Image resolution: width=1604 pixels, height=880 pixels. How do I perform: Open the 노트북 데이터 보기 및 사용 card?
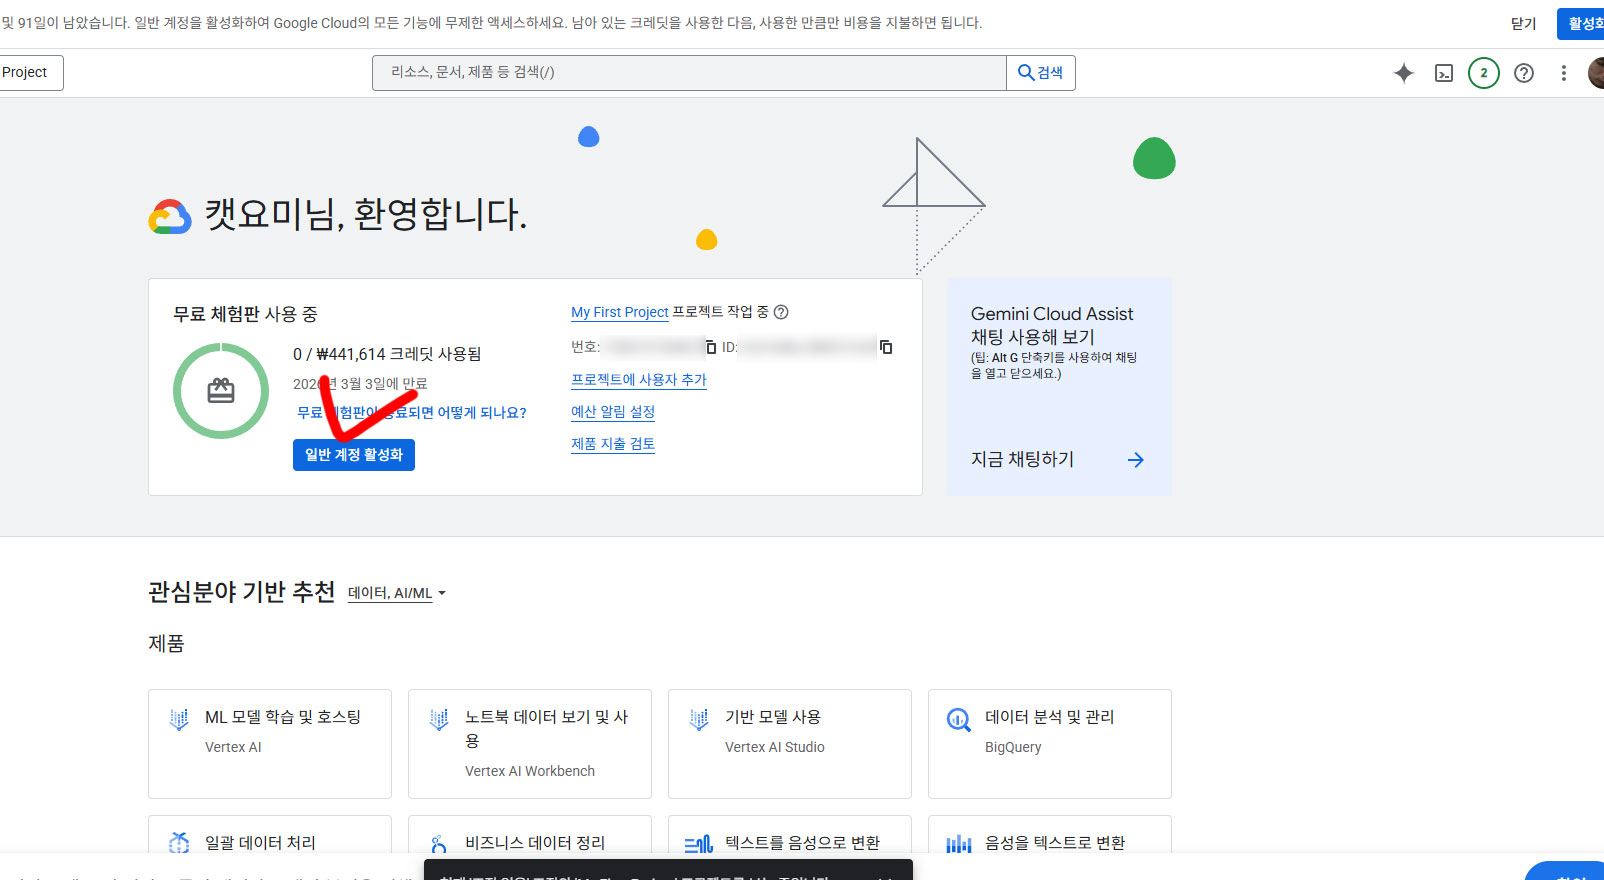[530, 744]
